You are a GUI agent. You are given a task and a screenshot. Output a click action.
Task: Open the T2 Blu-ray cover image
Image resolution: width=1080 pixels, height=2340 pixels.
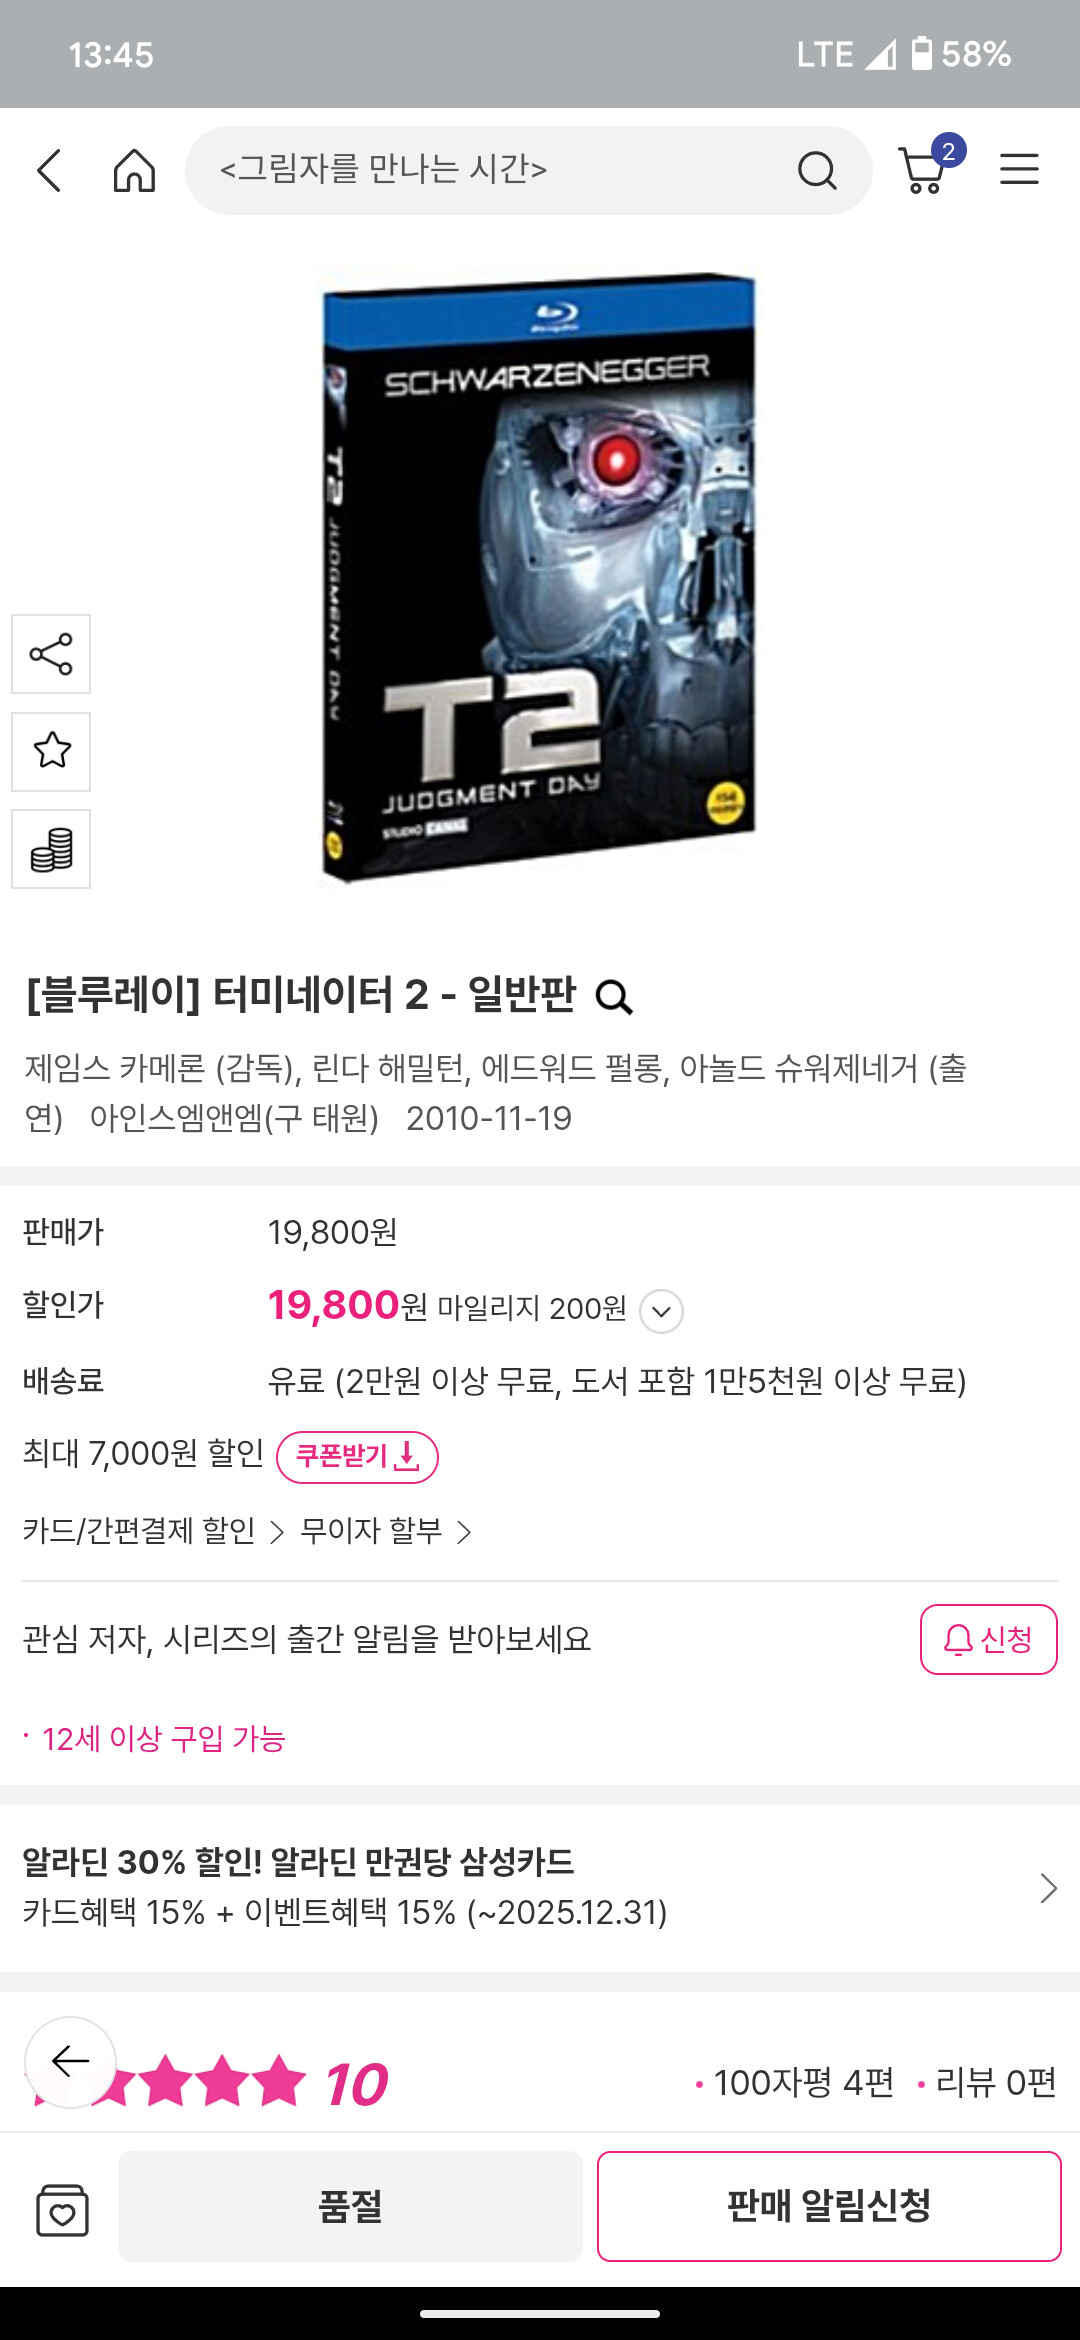click(538, 576)
